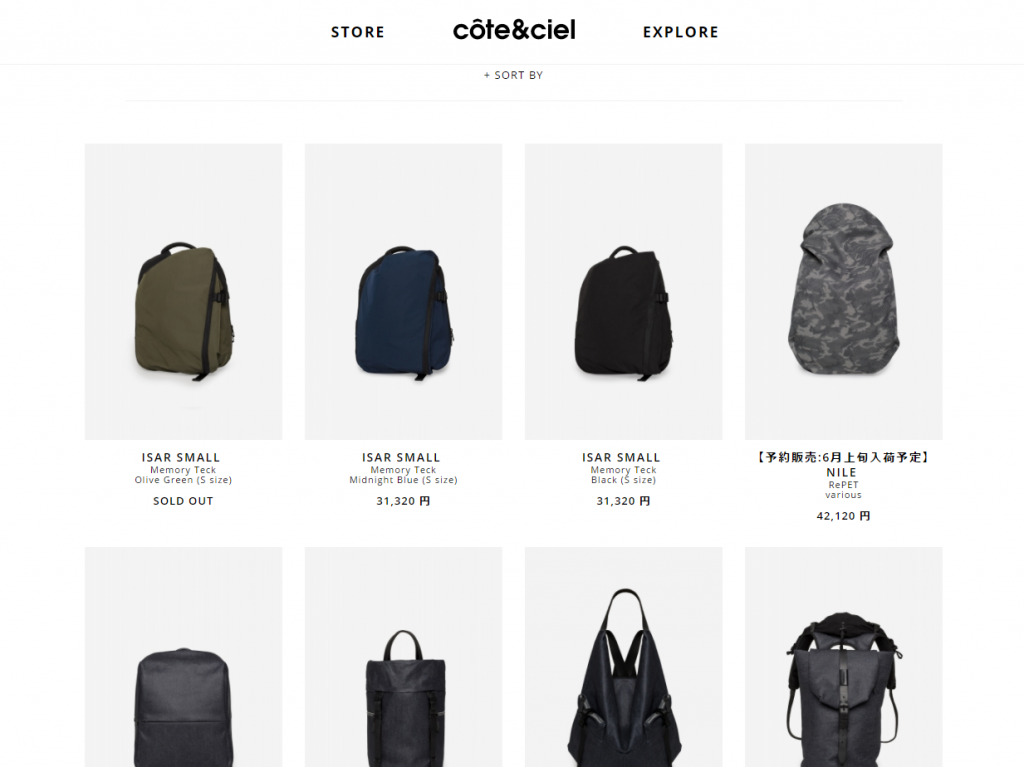
Task: Click the 31,320 円 price of Midnight Blue
Action: 404,501
